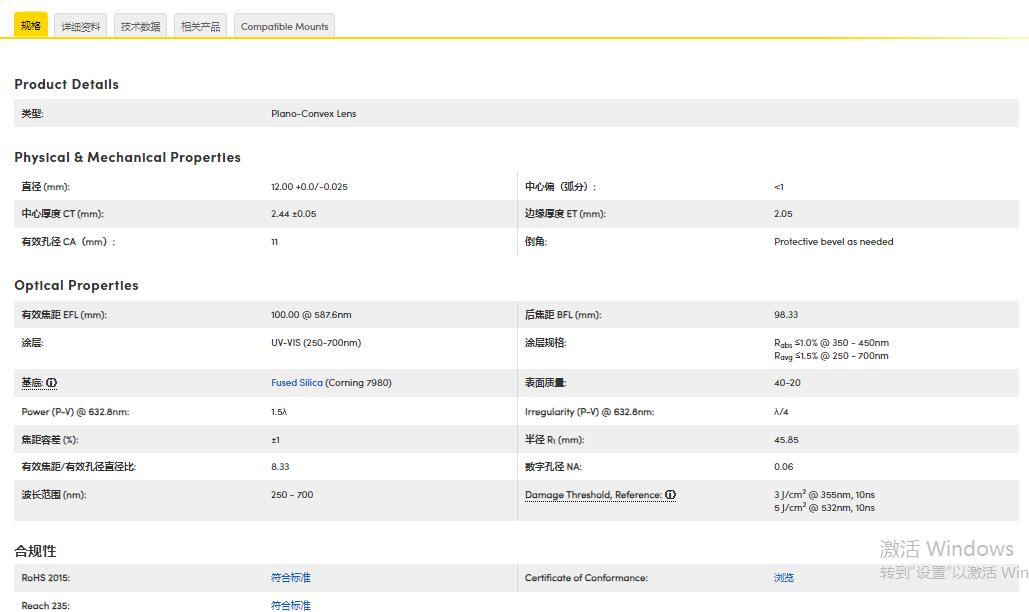Click the EFL value 100.00 @ 587.6nm
The image size is (1029, 612).
click(x=311, y=315)
